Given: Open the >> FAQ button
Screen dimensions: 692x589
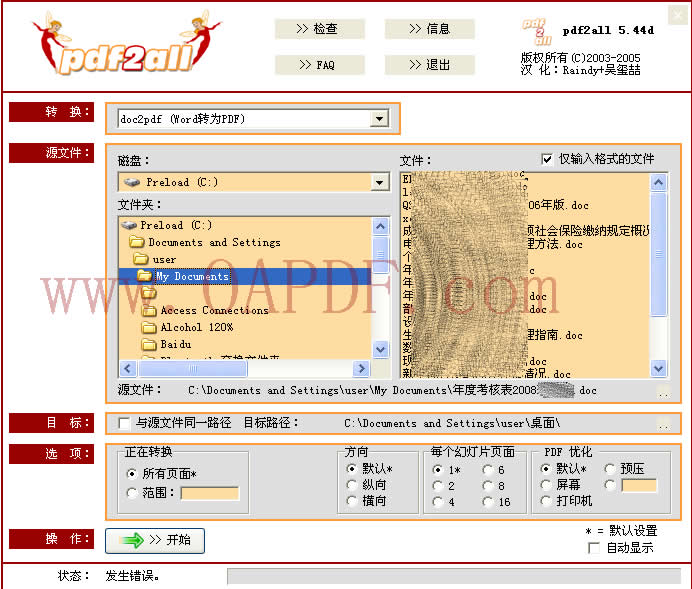Looking at the screenshot, I should [320, 65].
